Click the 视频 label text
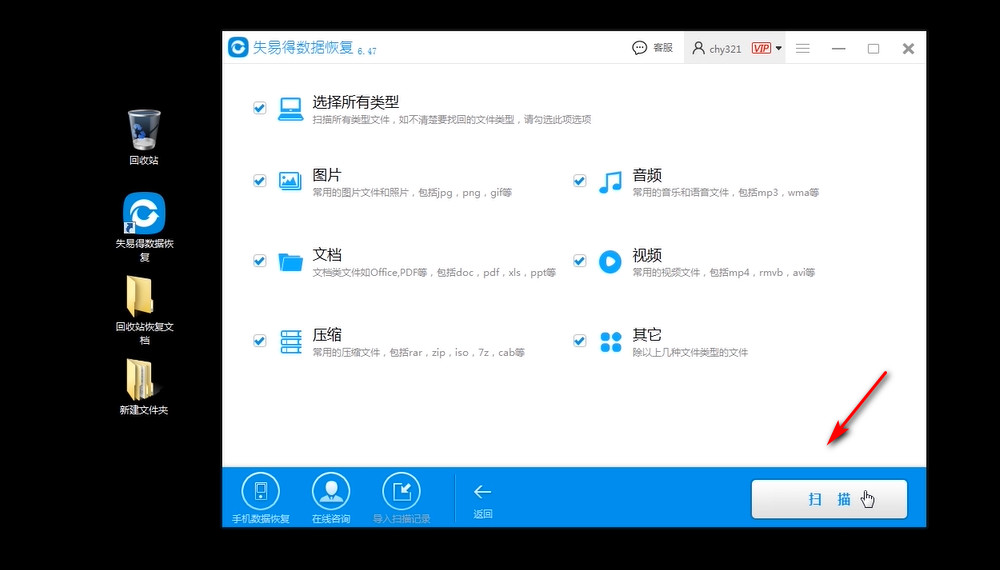This screenshot has width=1000, height=570. click(x=647, y=255)
